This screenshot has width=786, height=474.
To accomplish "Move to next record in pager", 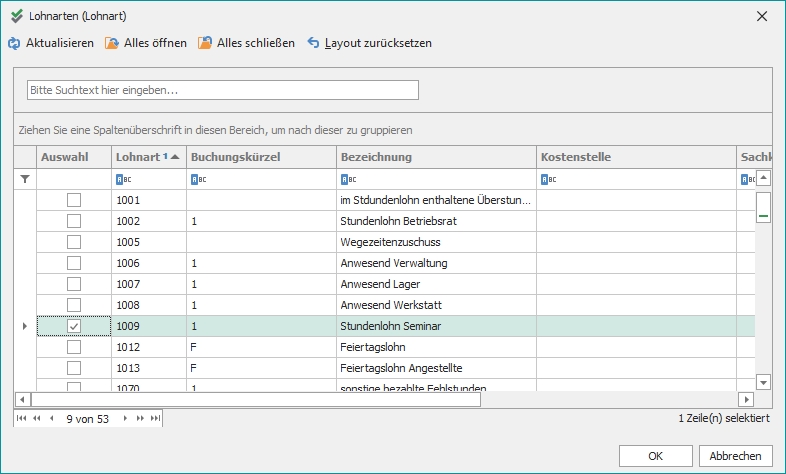I will click(x=126, y=418).
